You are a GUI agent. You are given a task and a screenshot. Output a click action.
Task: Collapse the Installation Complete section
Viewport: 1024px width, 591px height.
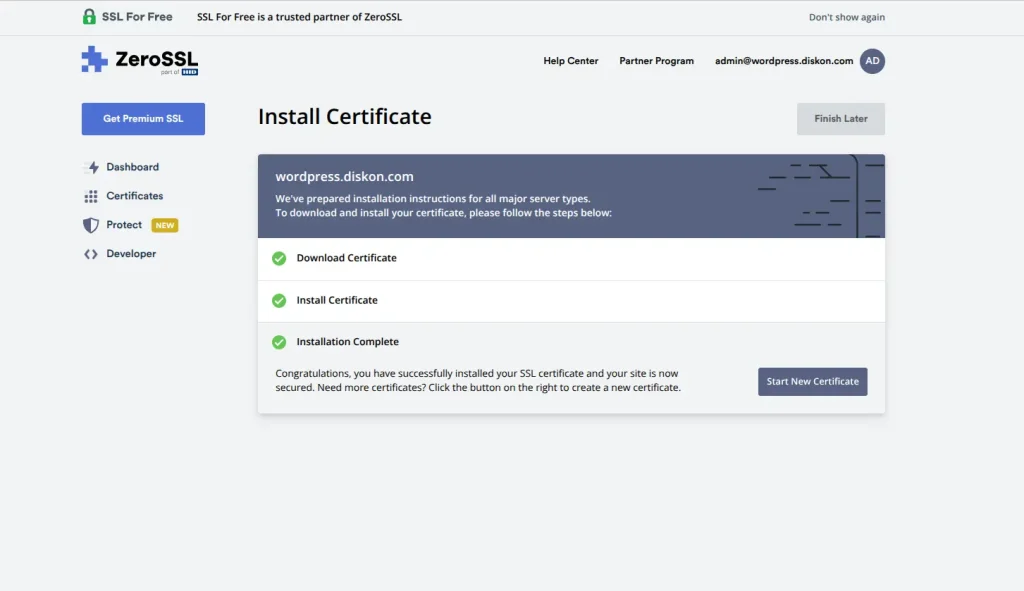point(347,342)
